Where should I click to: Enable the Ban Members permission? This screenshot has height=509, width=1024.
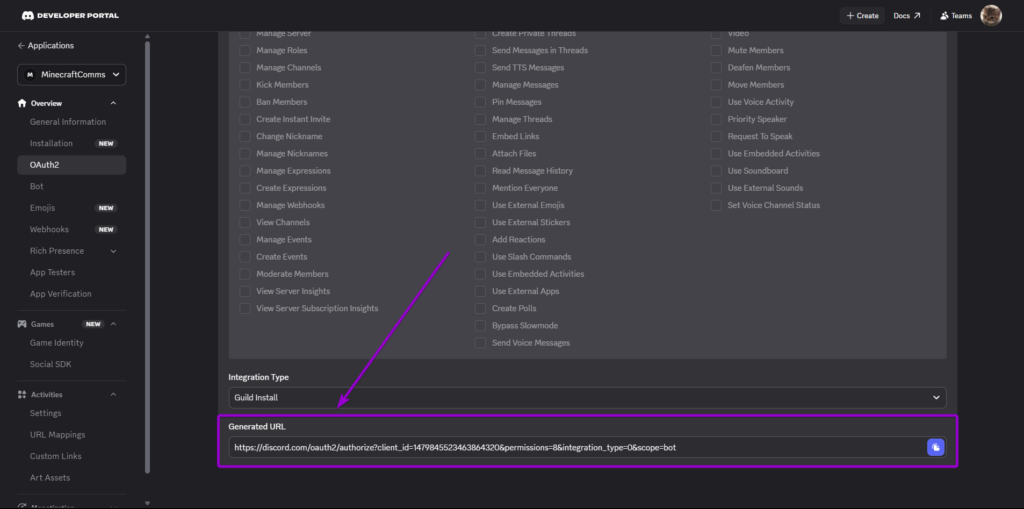(x=245, y=102)
